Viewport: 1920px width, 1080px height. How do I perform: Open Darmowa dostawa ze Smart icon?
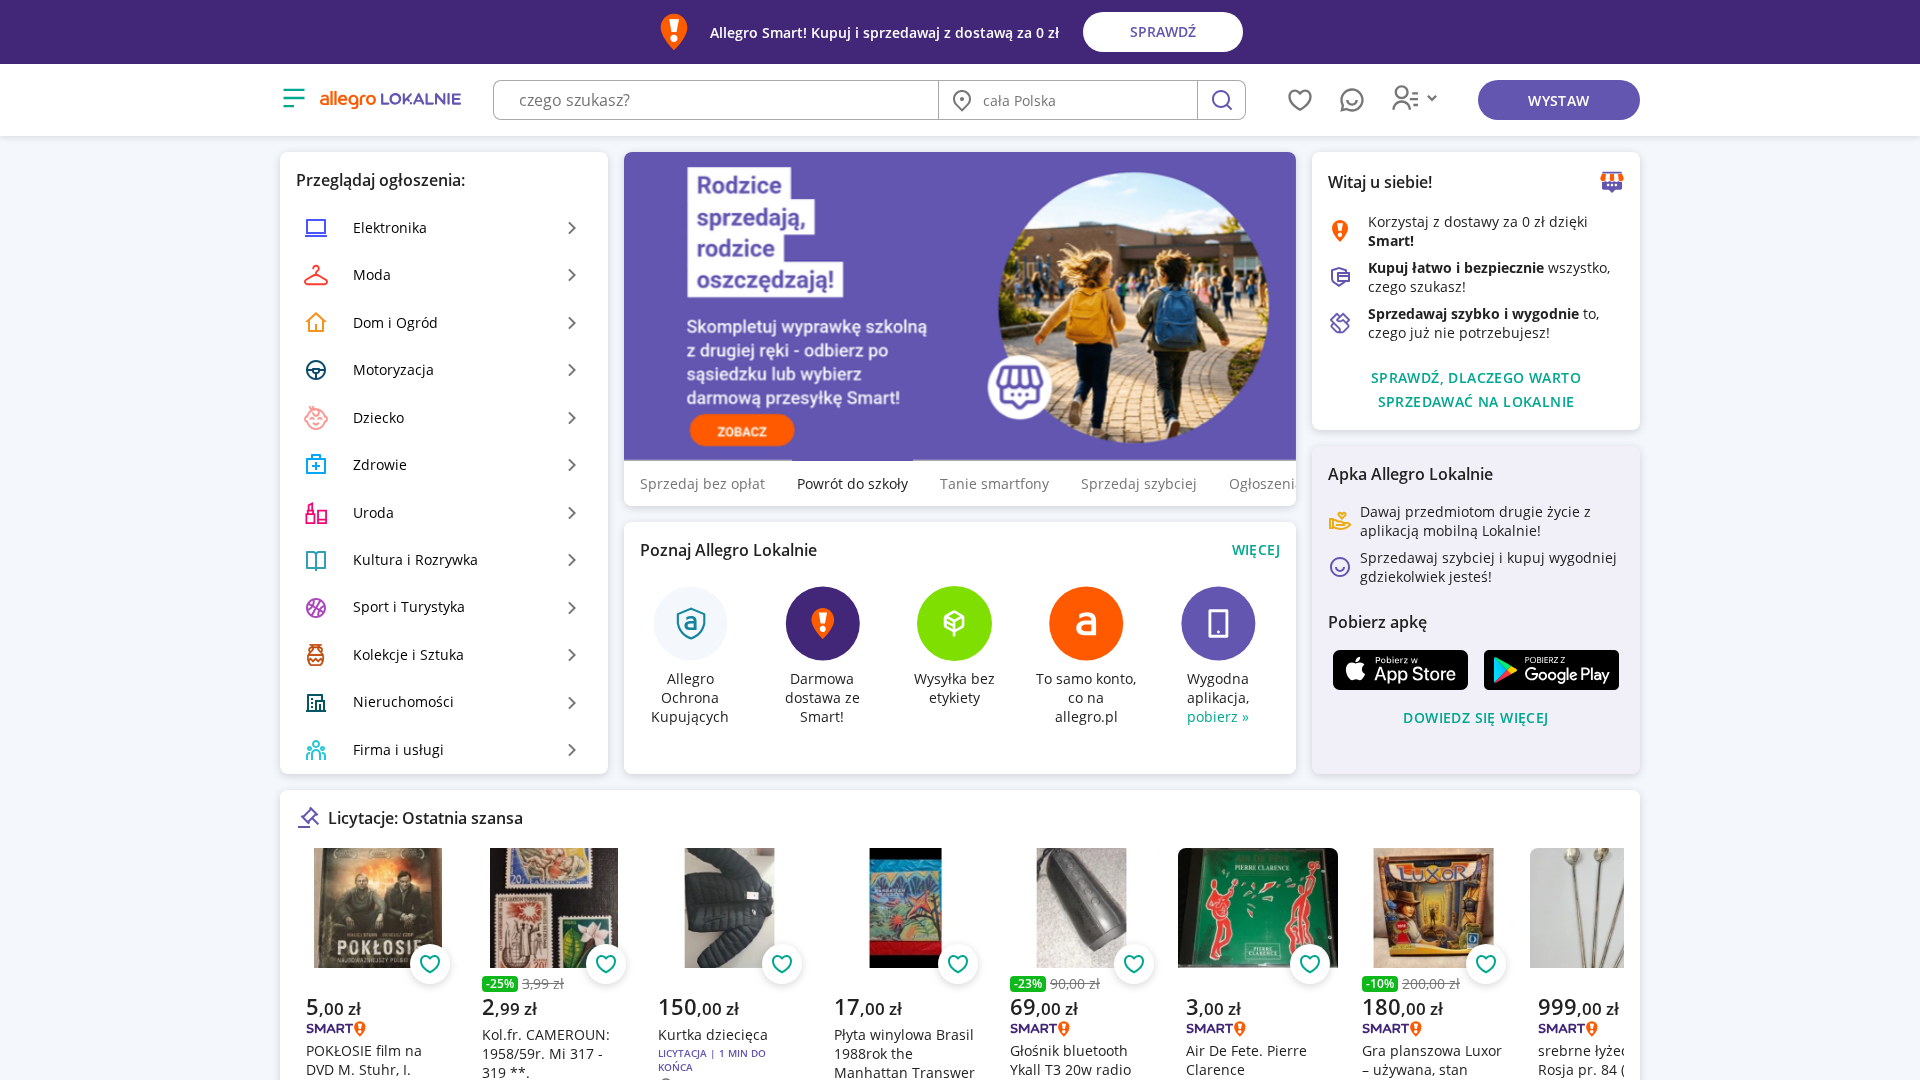[x=822, y=623]
